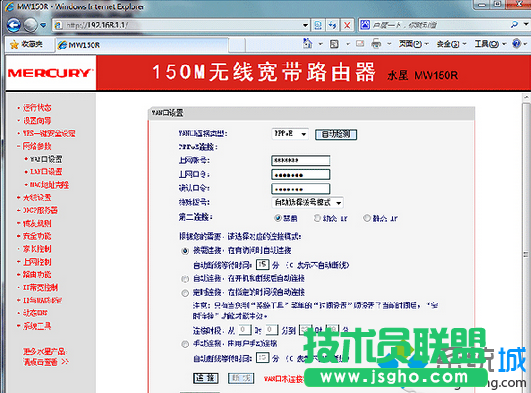Open the 特殊拨号 mode dropdown
Screen dimensions: 531x393
coord(307,203)
